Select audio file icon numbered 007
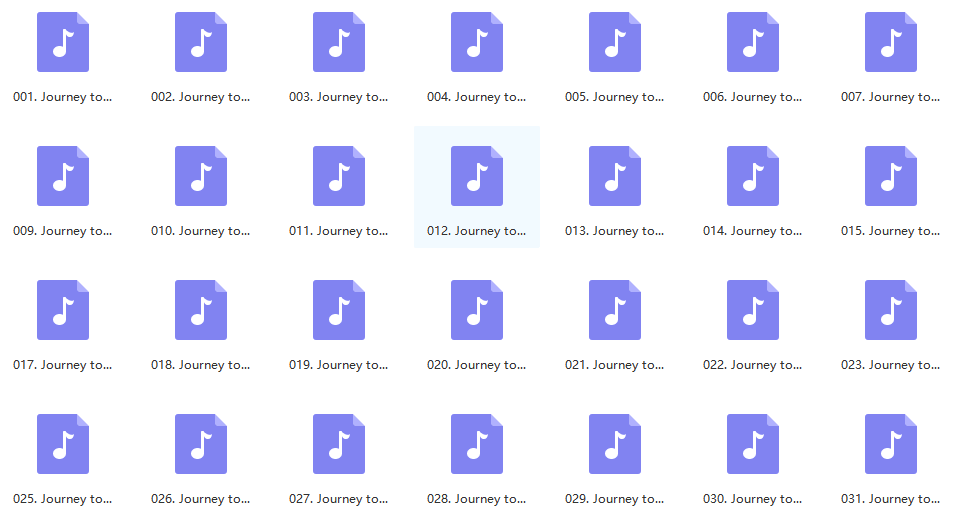The image size is (961, 522). (890, 42)
